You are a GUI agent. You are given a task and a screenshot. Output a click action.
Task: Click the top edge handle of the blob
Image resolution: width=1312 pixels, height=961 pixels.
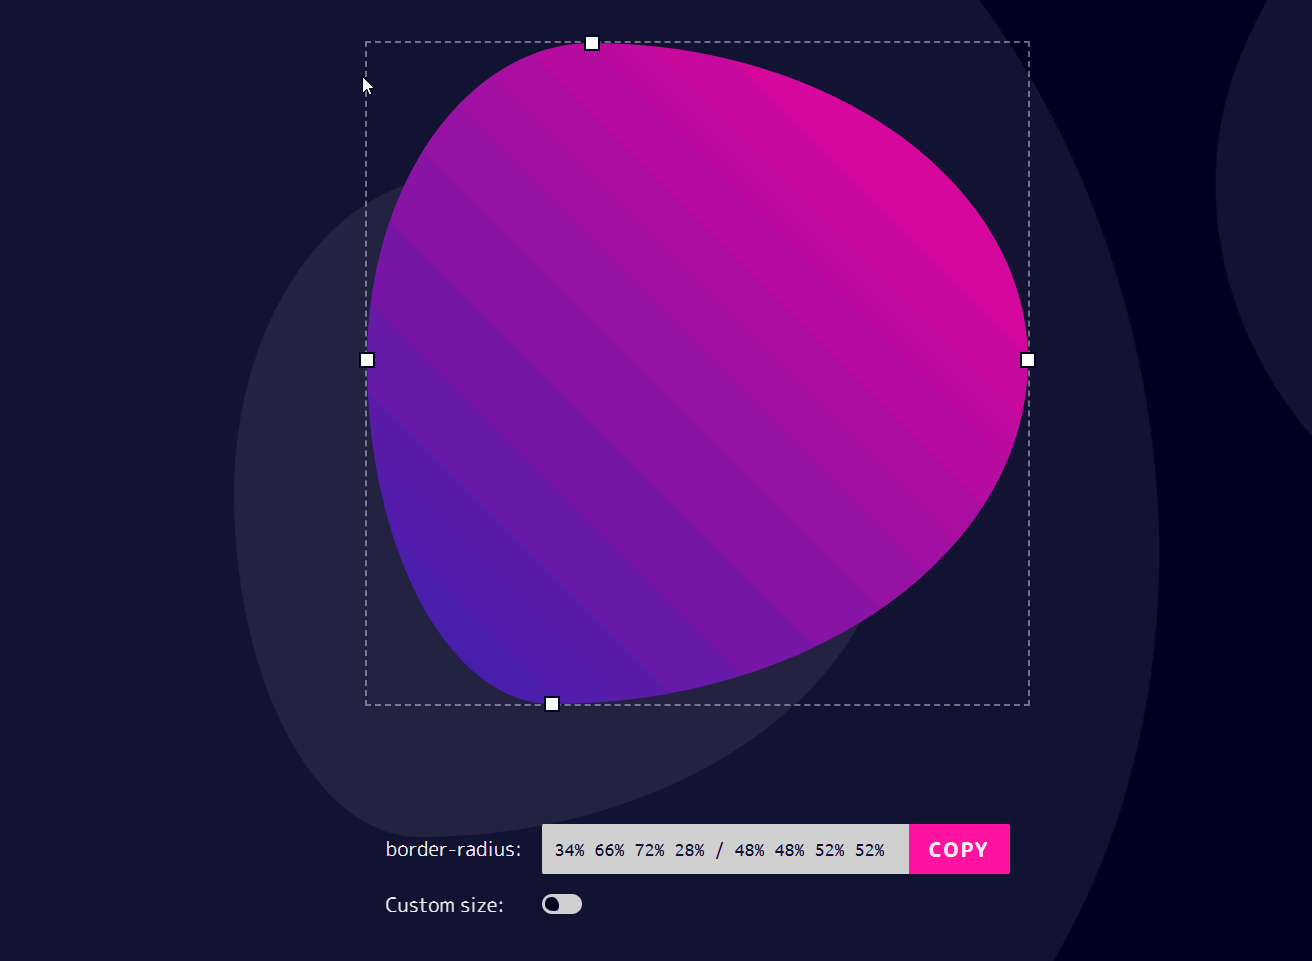[592, 43]
